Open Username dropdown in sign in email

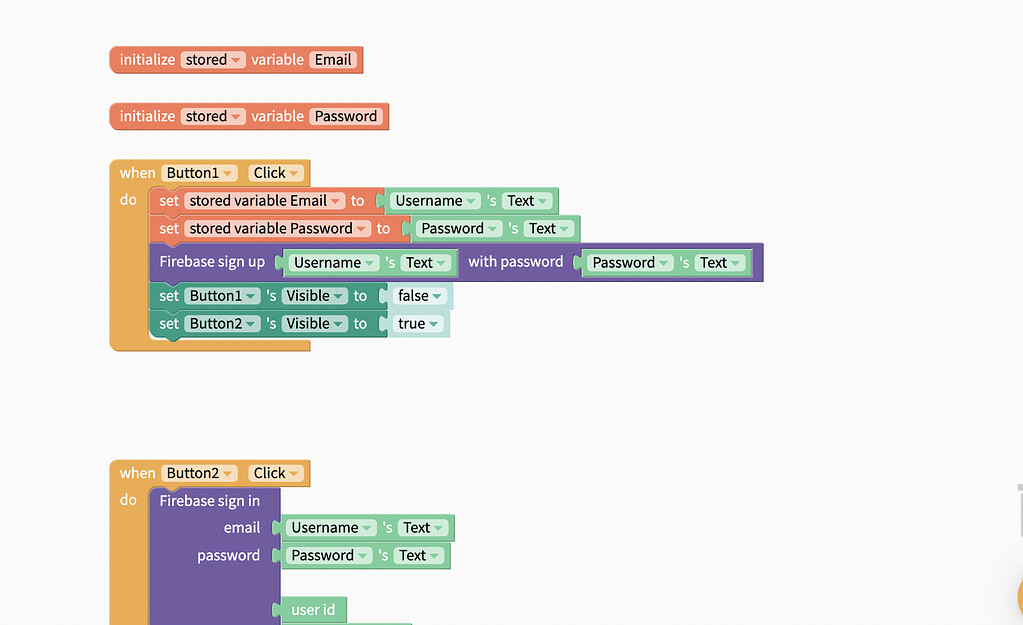[x=331, y=528]
